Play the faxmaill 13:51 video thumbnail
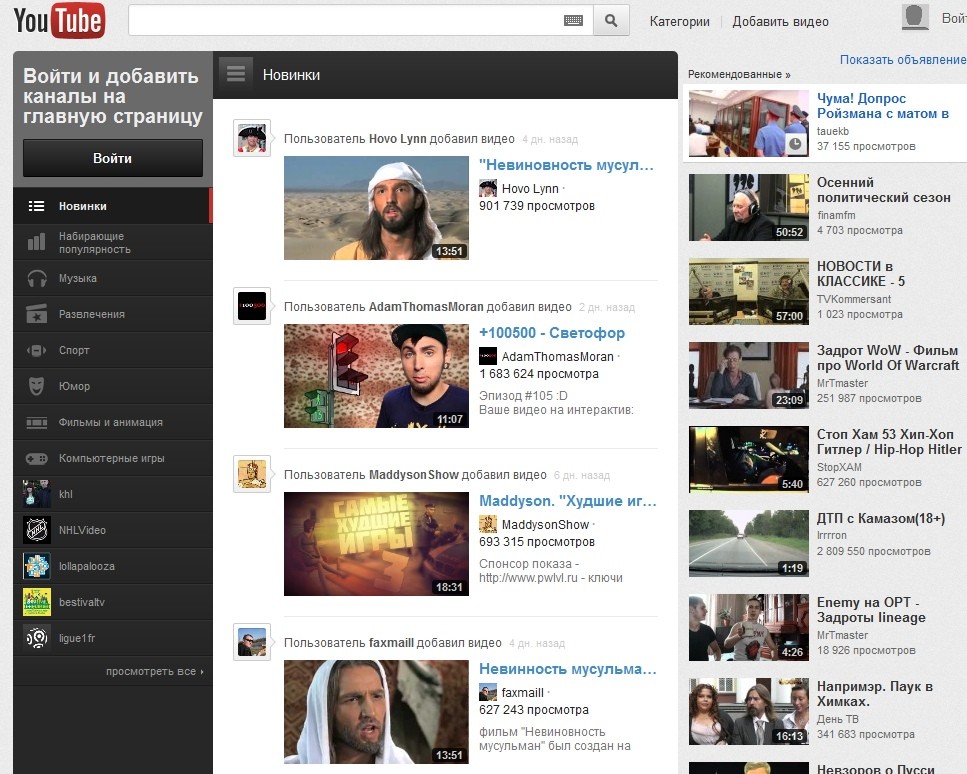The height and width of the screenshot is (774, 967). (x=376, y=712)
